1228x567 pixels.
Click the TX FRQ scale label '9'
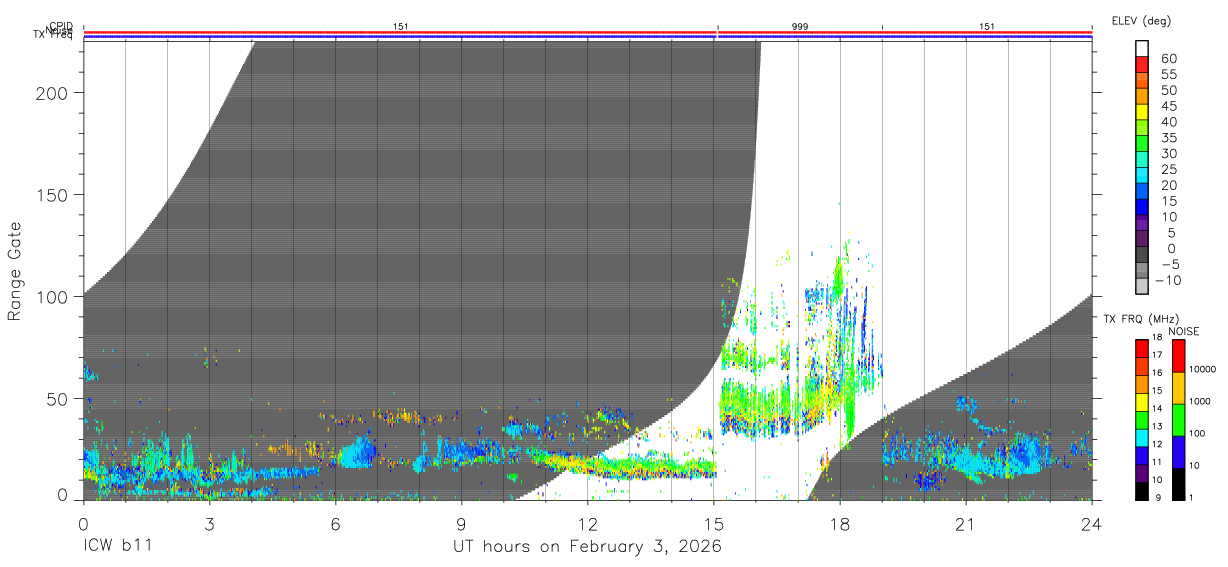coord(1157,498)
